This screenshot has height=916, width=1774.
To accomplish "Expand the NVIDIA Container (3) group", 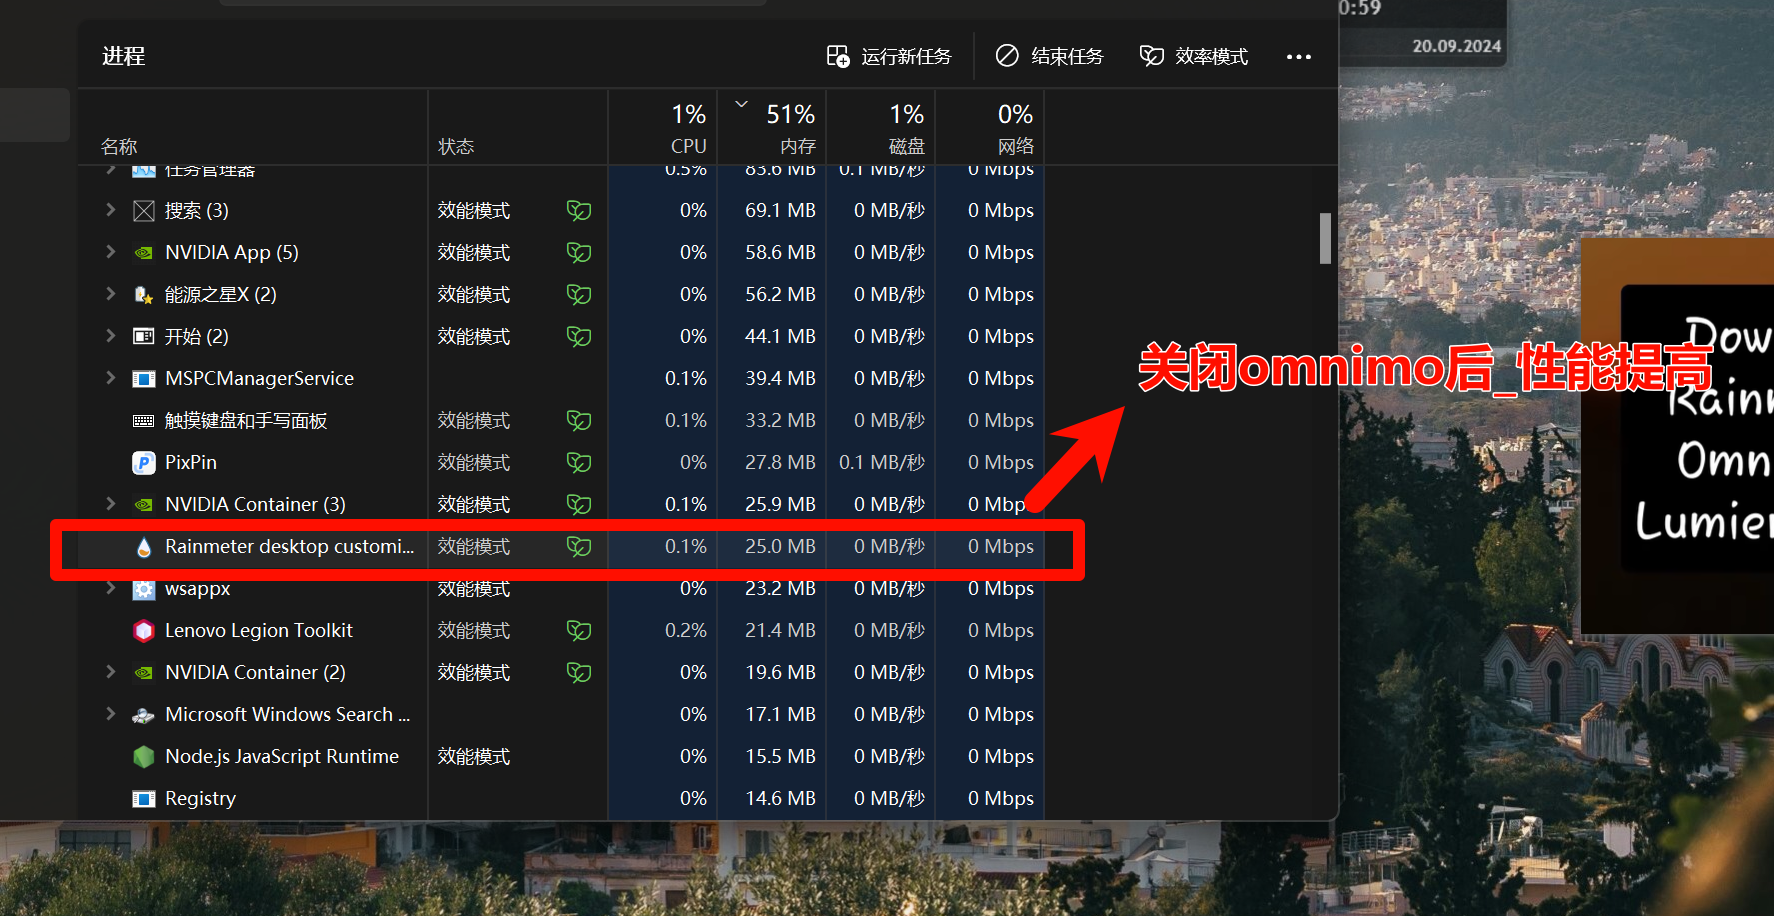I will click(x=111, y=504).
